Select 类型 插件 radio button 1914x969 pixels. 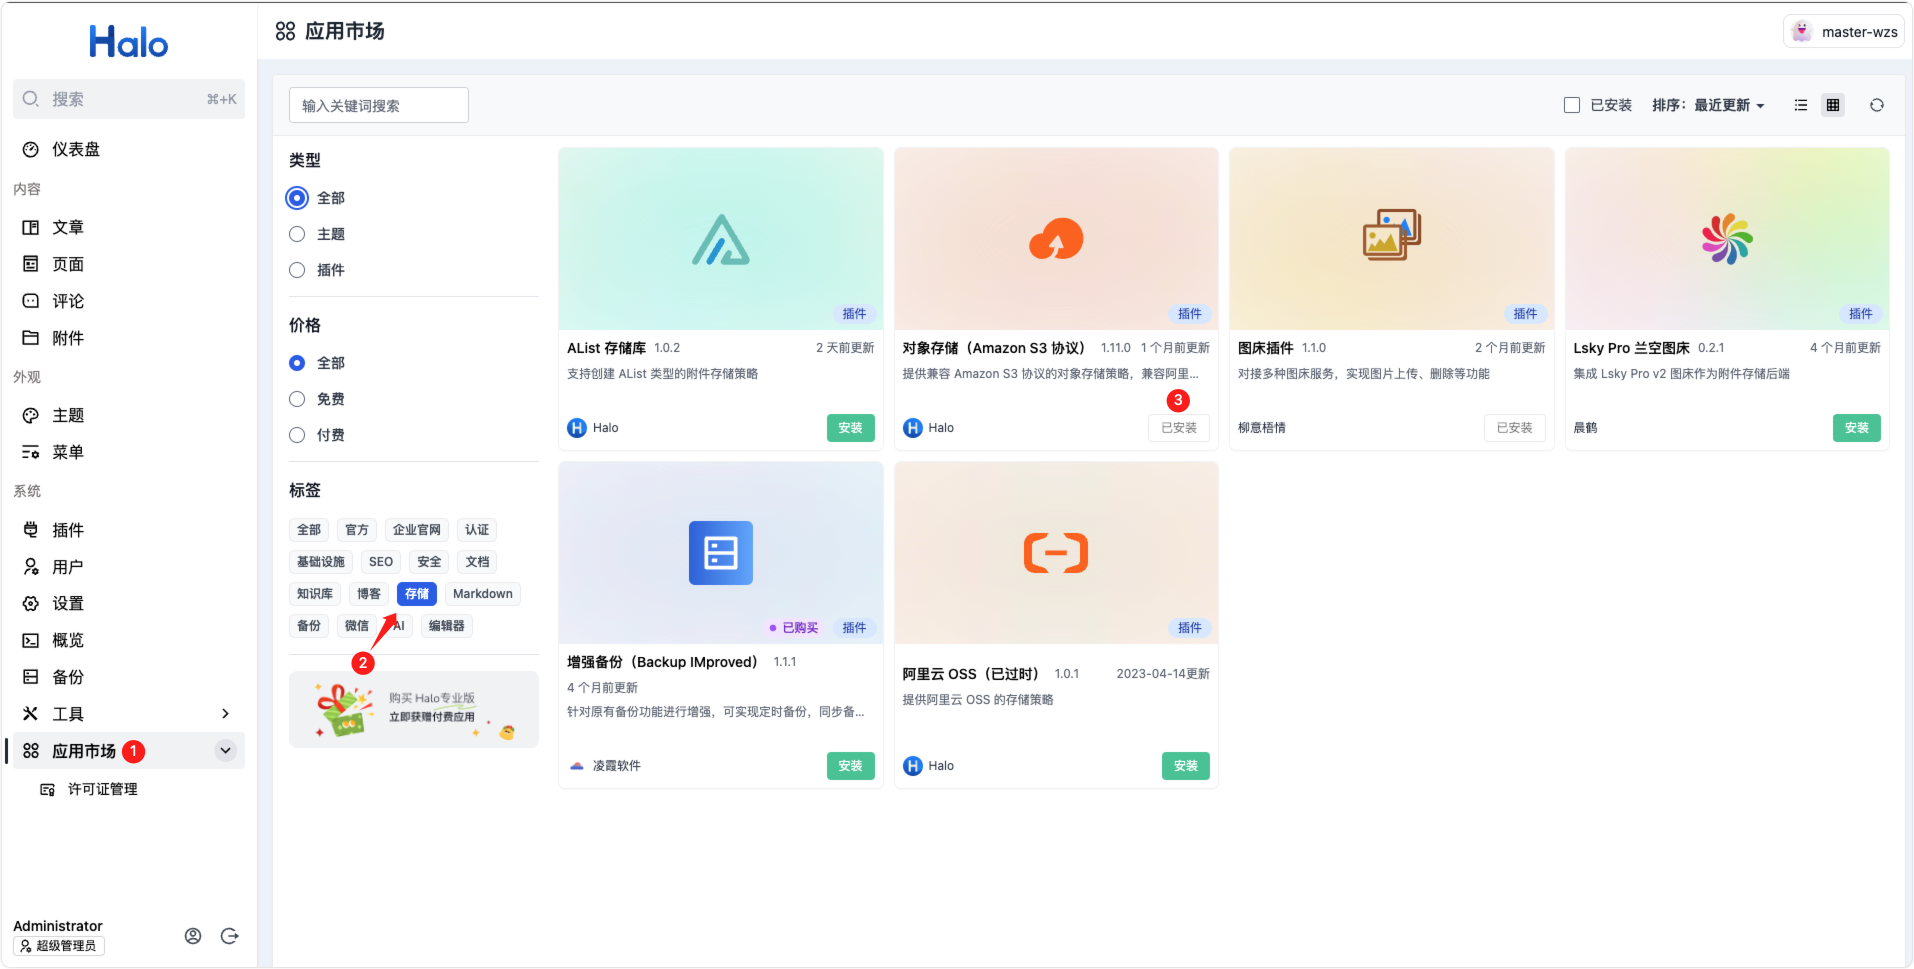[x=297, y=270]
